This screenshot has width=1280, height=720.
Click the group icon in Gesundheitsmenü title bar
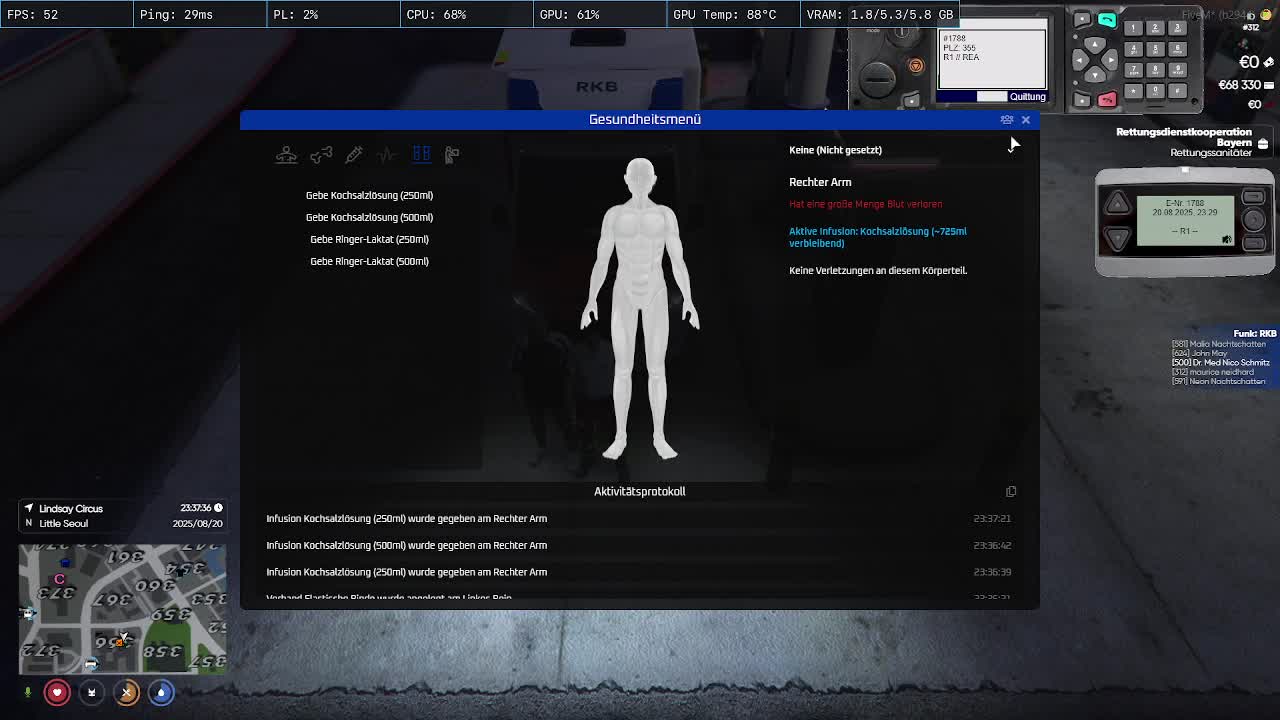(x=1007, y=119)
